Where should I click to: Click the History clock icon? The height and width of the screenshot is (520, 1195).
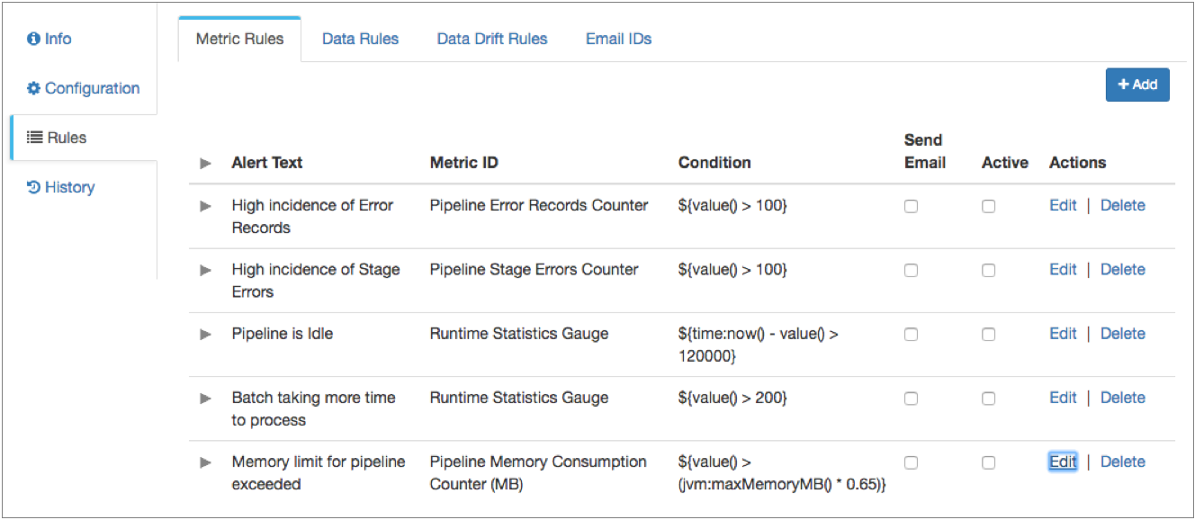tap(34, 188)
